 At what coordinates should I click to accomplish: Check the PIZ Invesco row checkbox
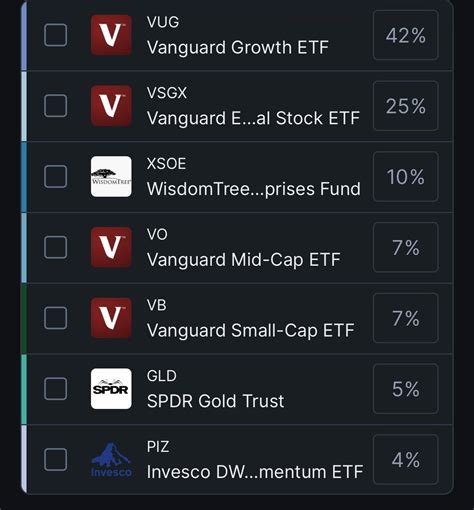pyautogui.click(x=55, y=460)
